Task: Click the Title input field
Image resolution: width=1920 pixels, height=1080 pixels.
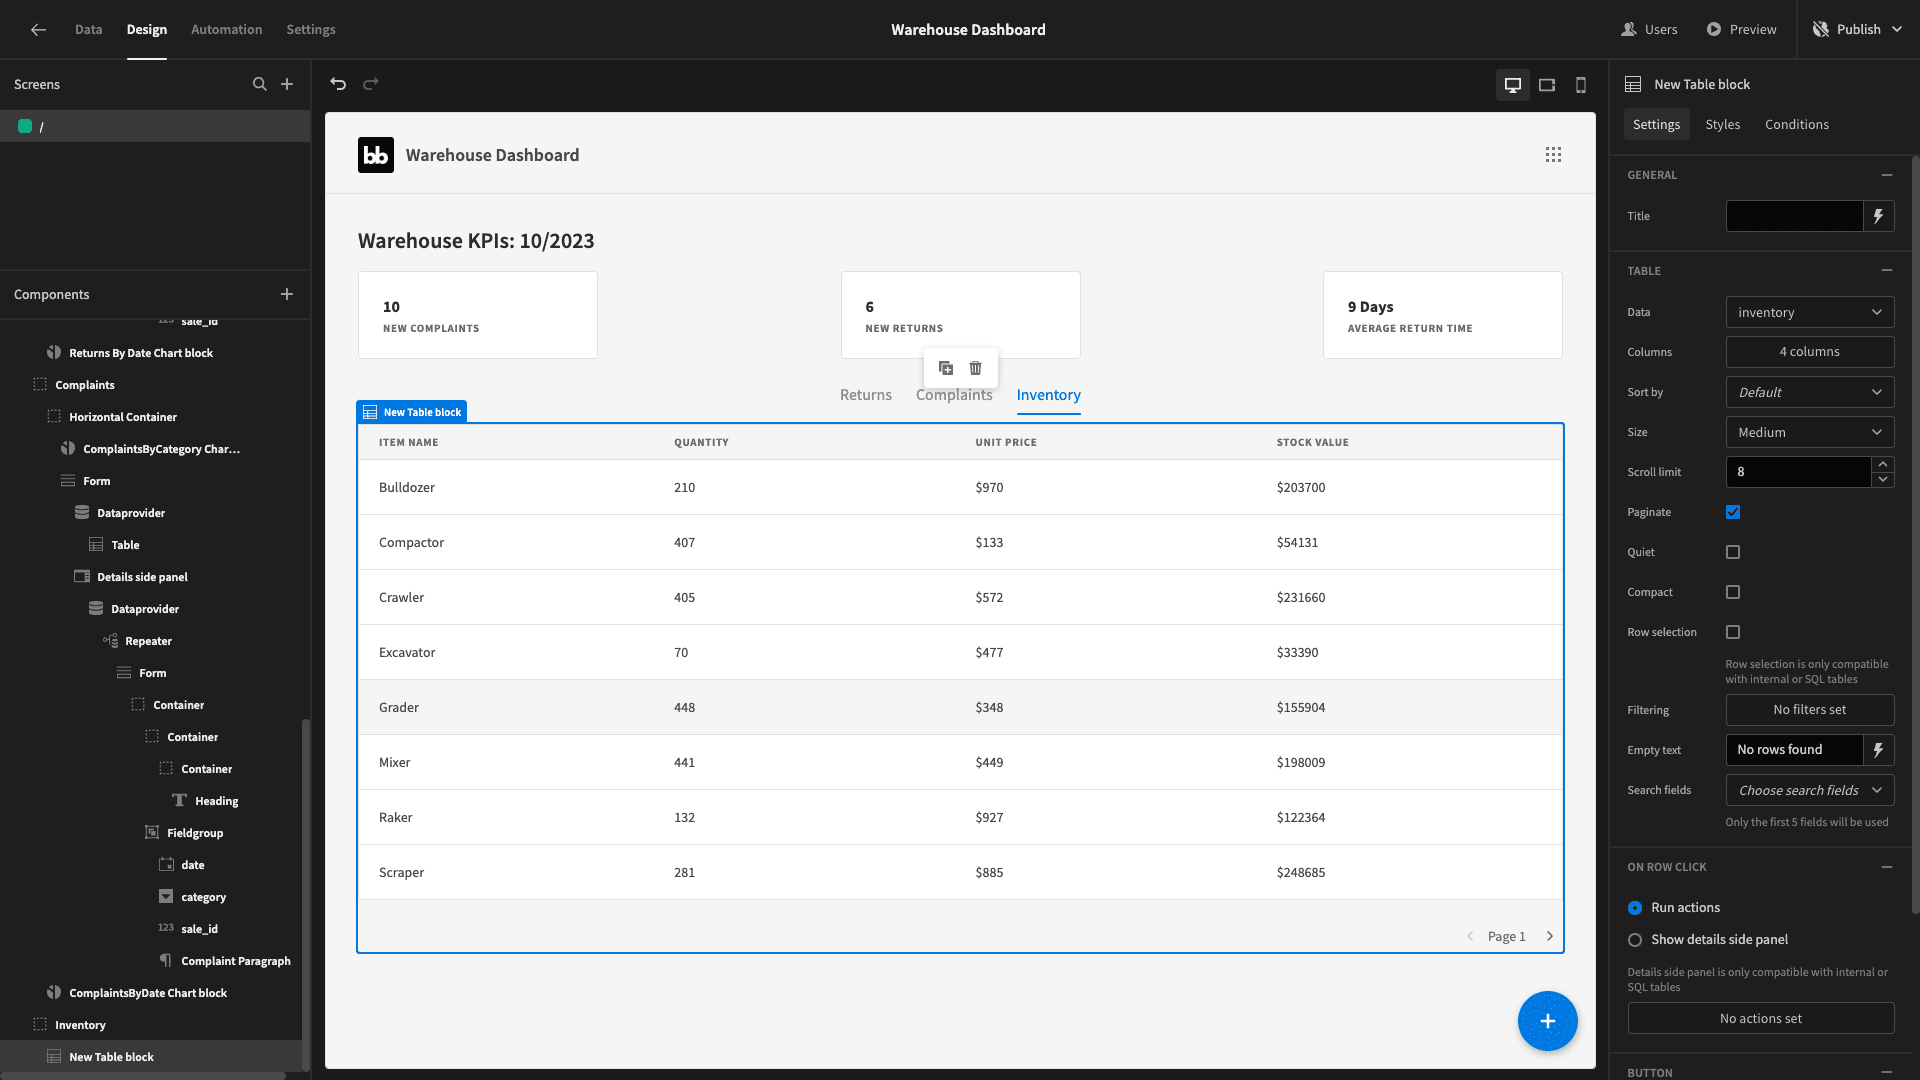Action: click(x=1794, y=216)
